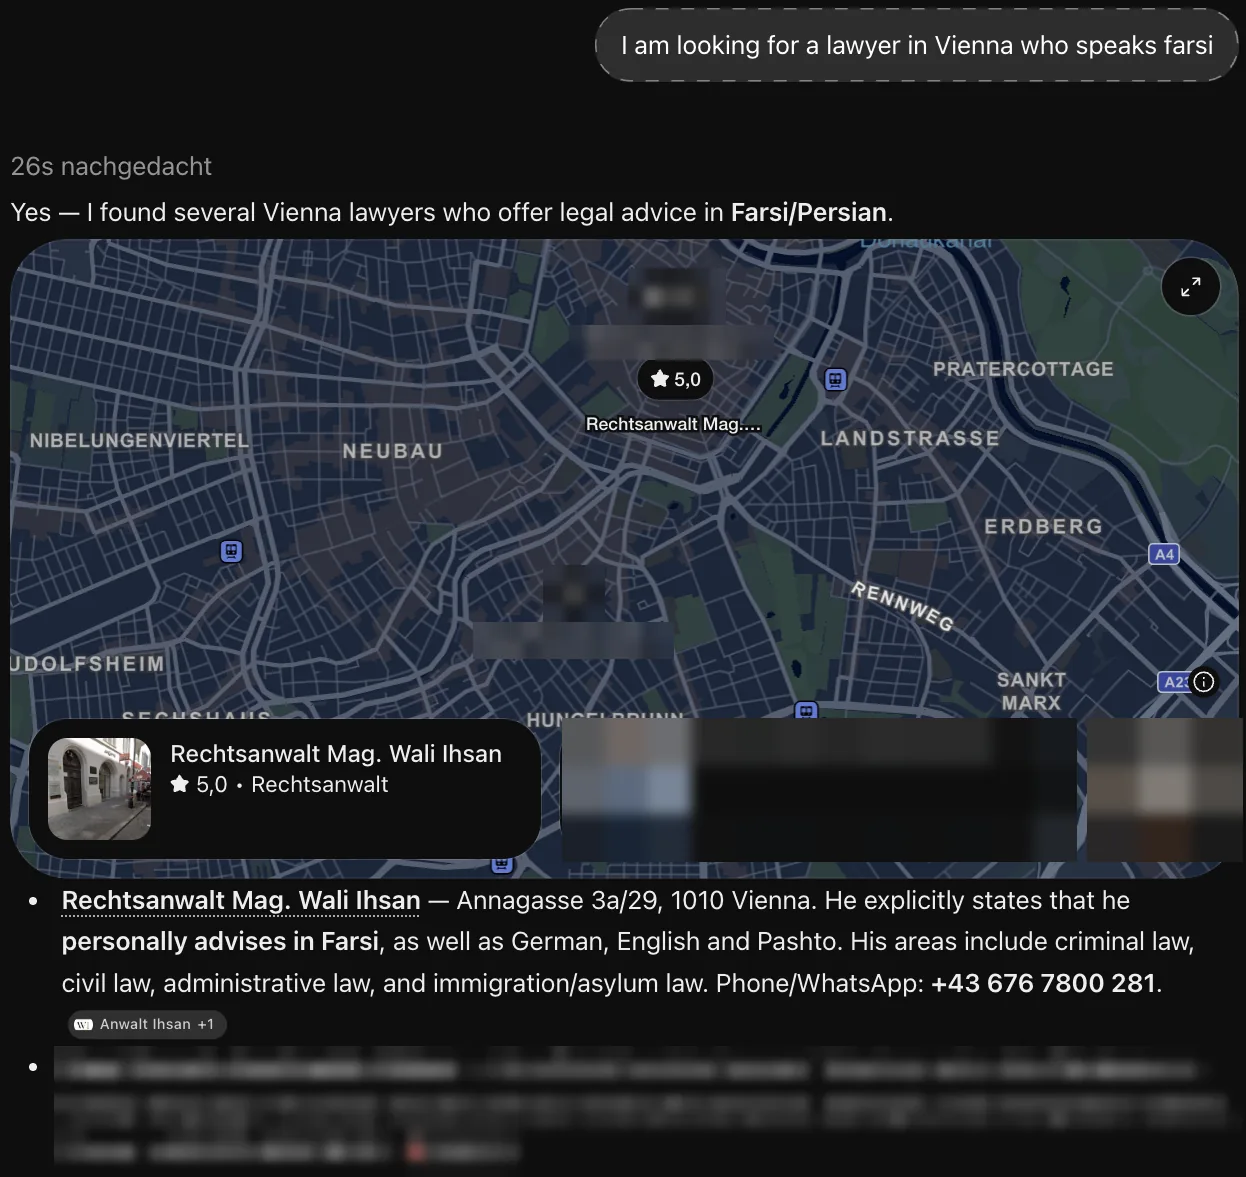
Task: Expand the map to fullscreen
Action: 1190,287
